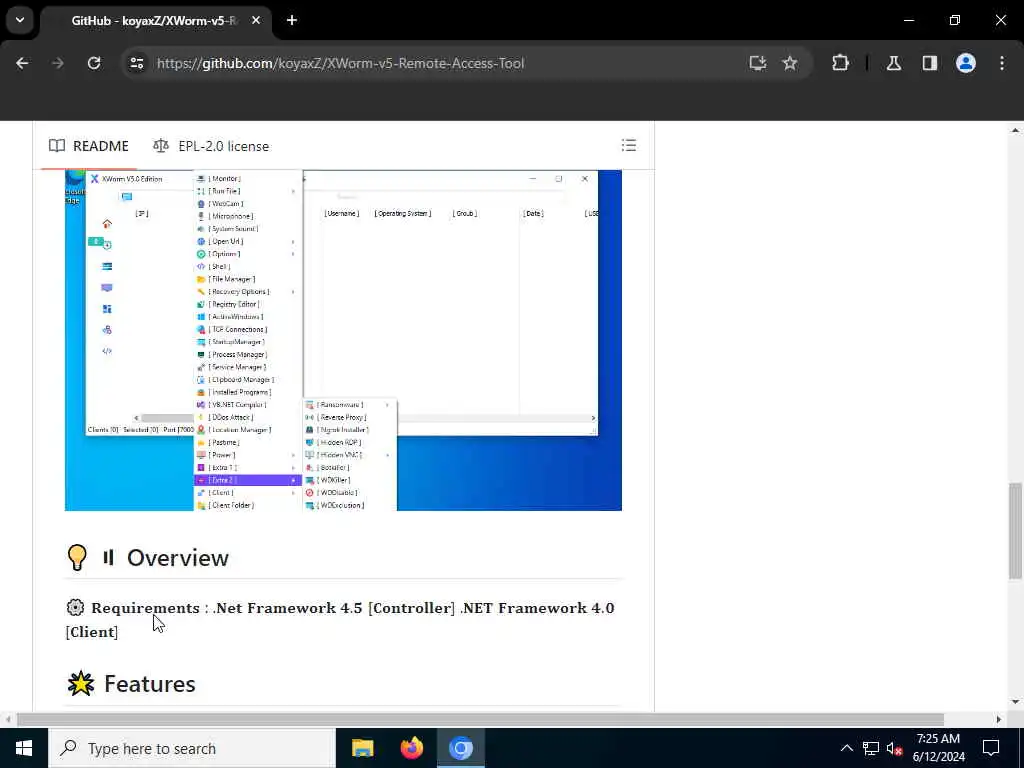The height and width of the screenshot is (768, 1024).
Task: Switch to the README tab
Action: pyautogui.click(x=89, y=146)
